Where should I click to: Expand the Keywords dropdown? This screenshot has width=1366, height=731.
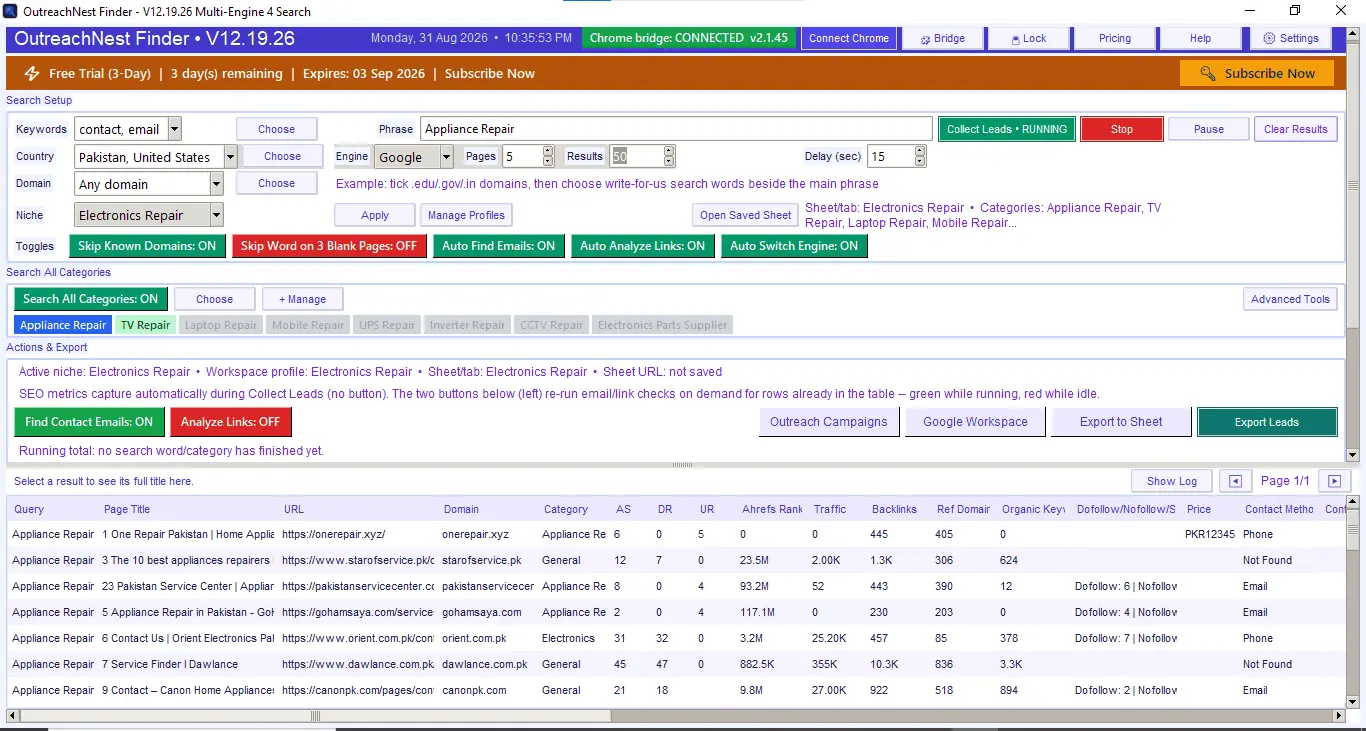[x=175, y=129]
